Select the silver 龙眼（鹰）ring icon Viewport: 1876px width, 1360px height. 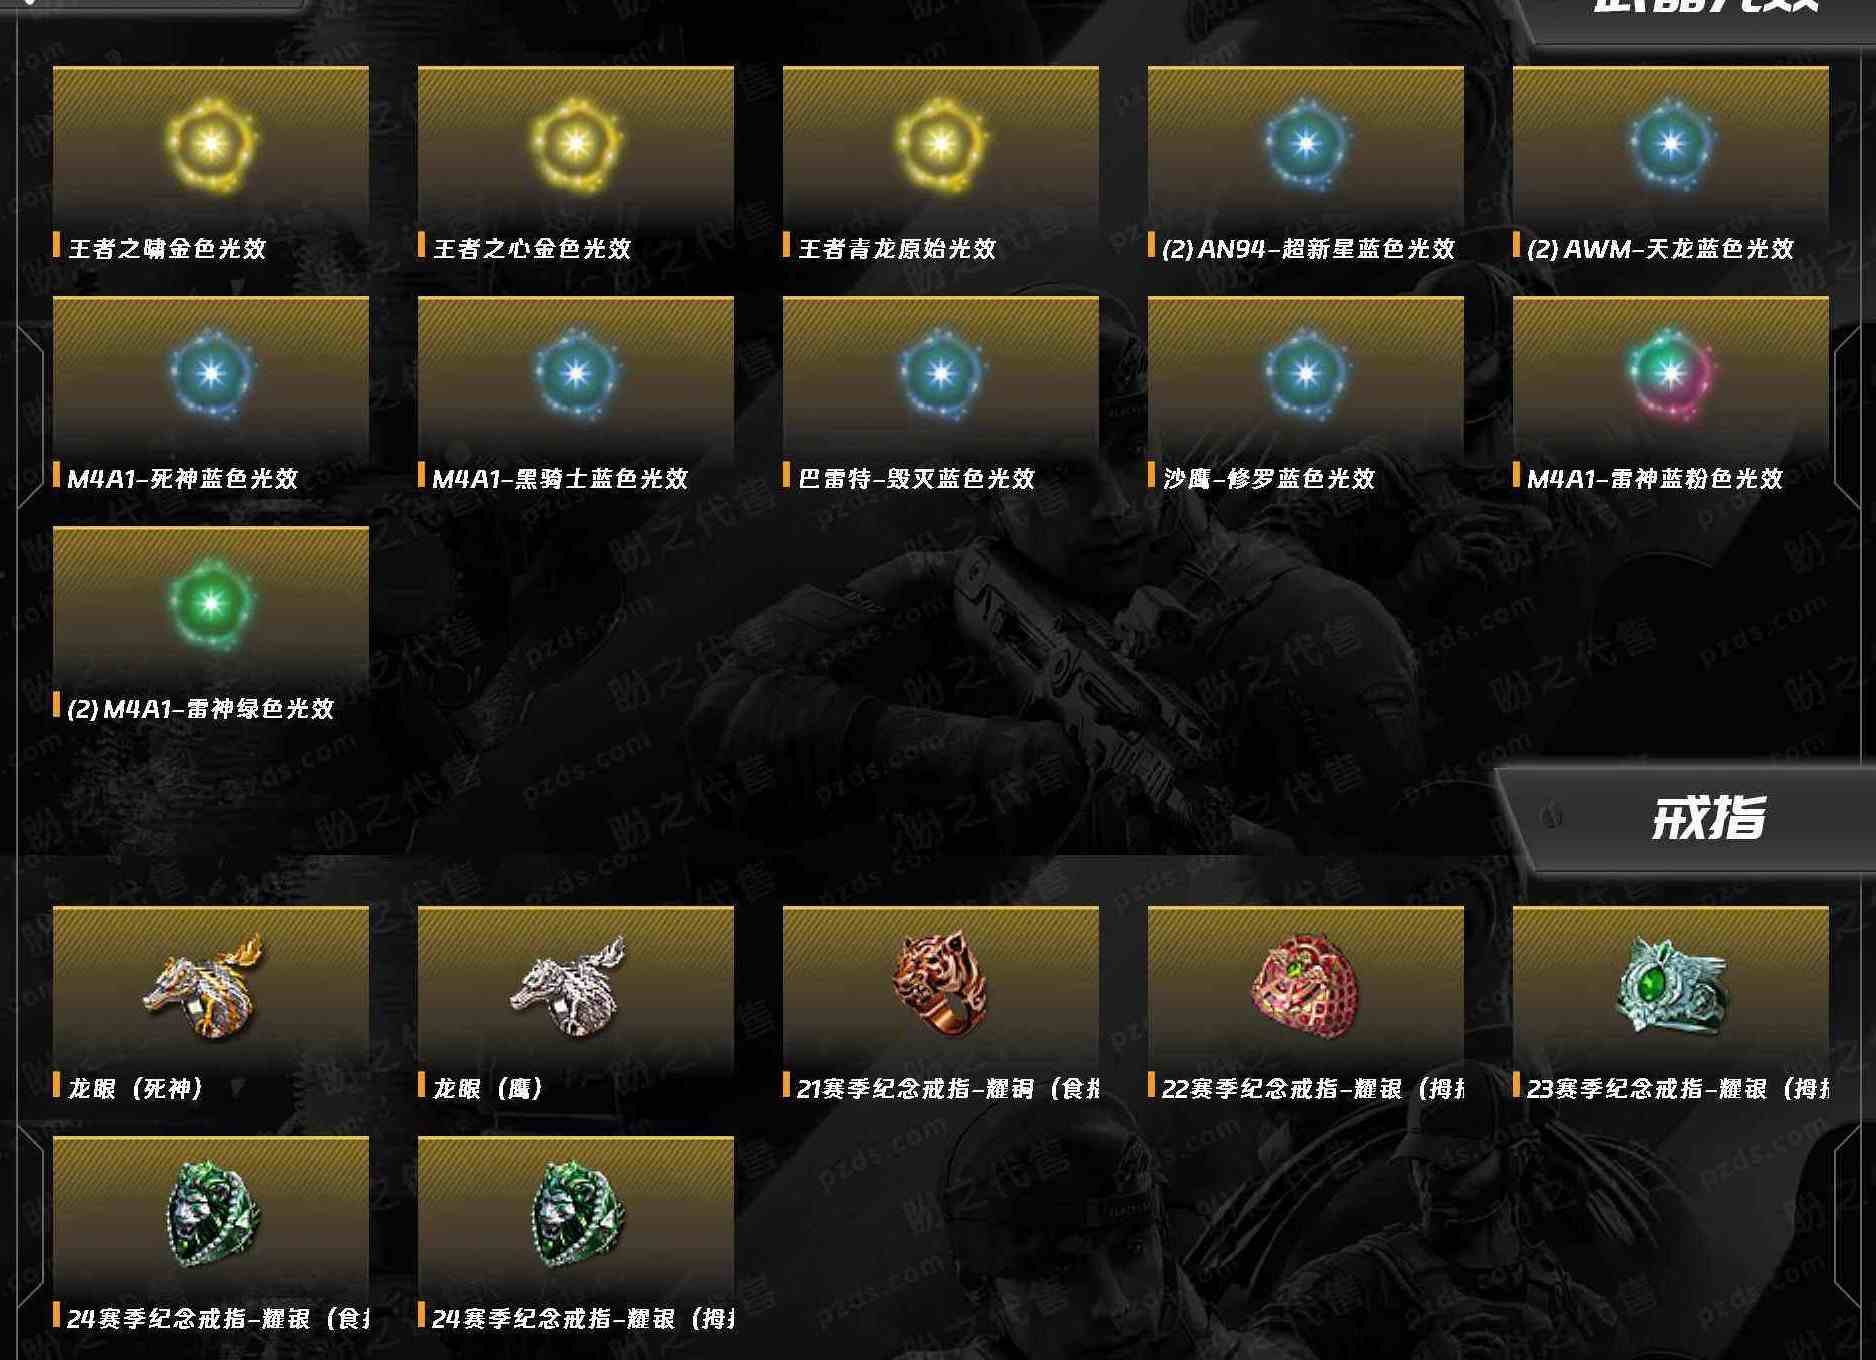[x=568, y=984]
